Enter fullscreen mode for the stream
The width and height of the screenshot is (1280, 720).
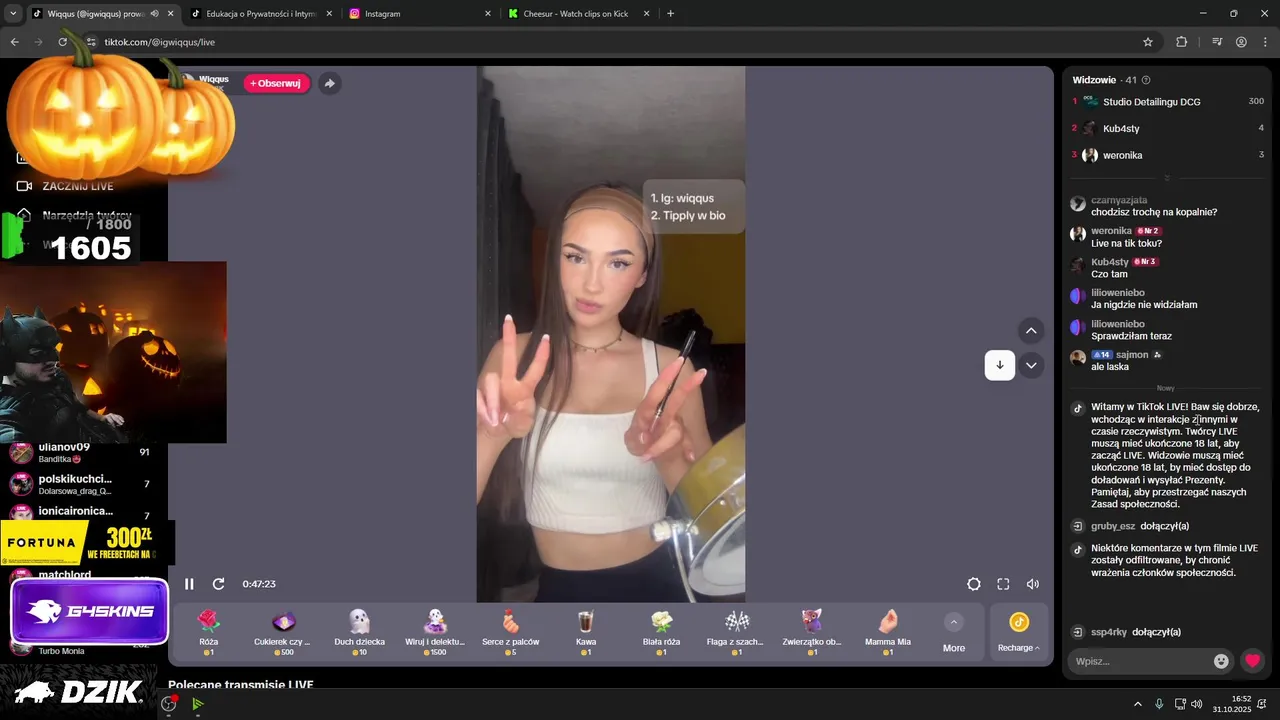tap(1003, 584)
